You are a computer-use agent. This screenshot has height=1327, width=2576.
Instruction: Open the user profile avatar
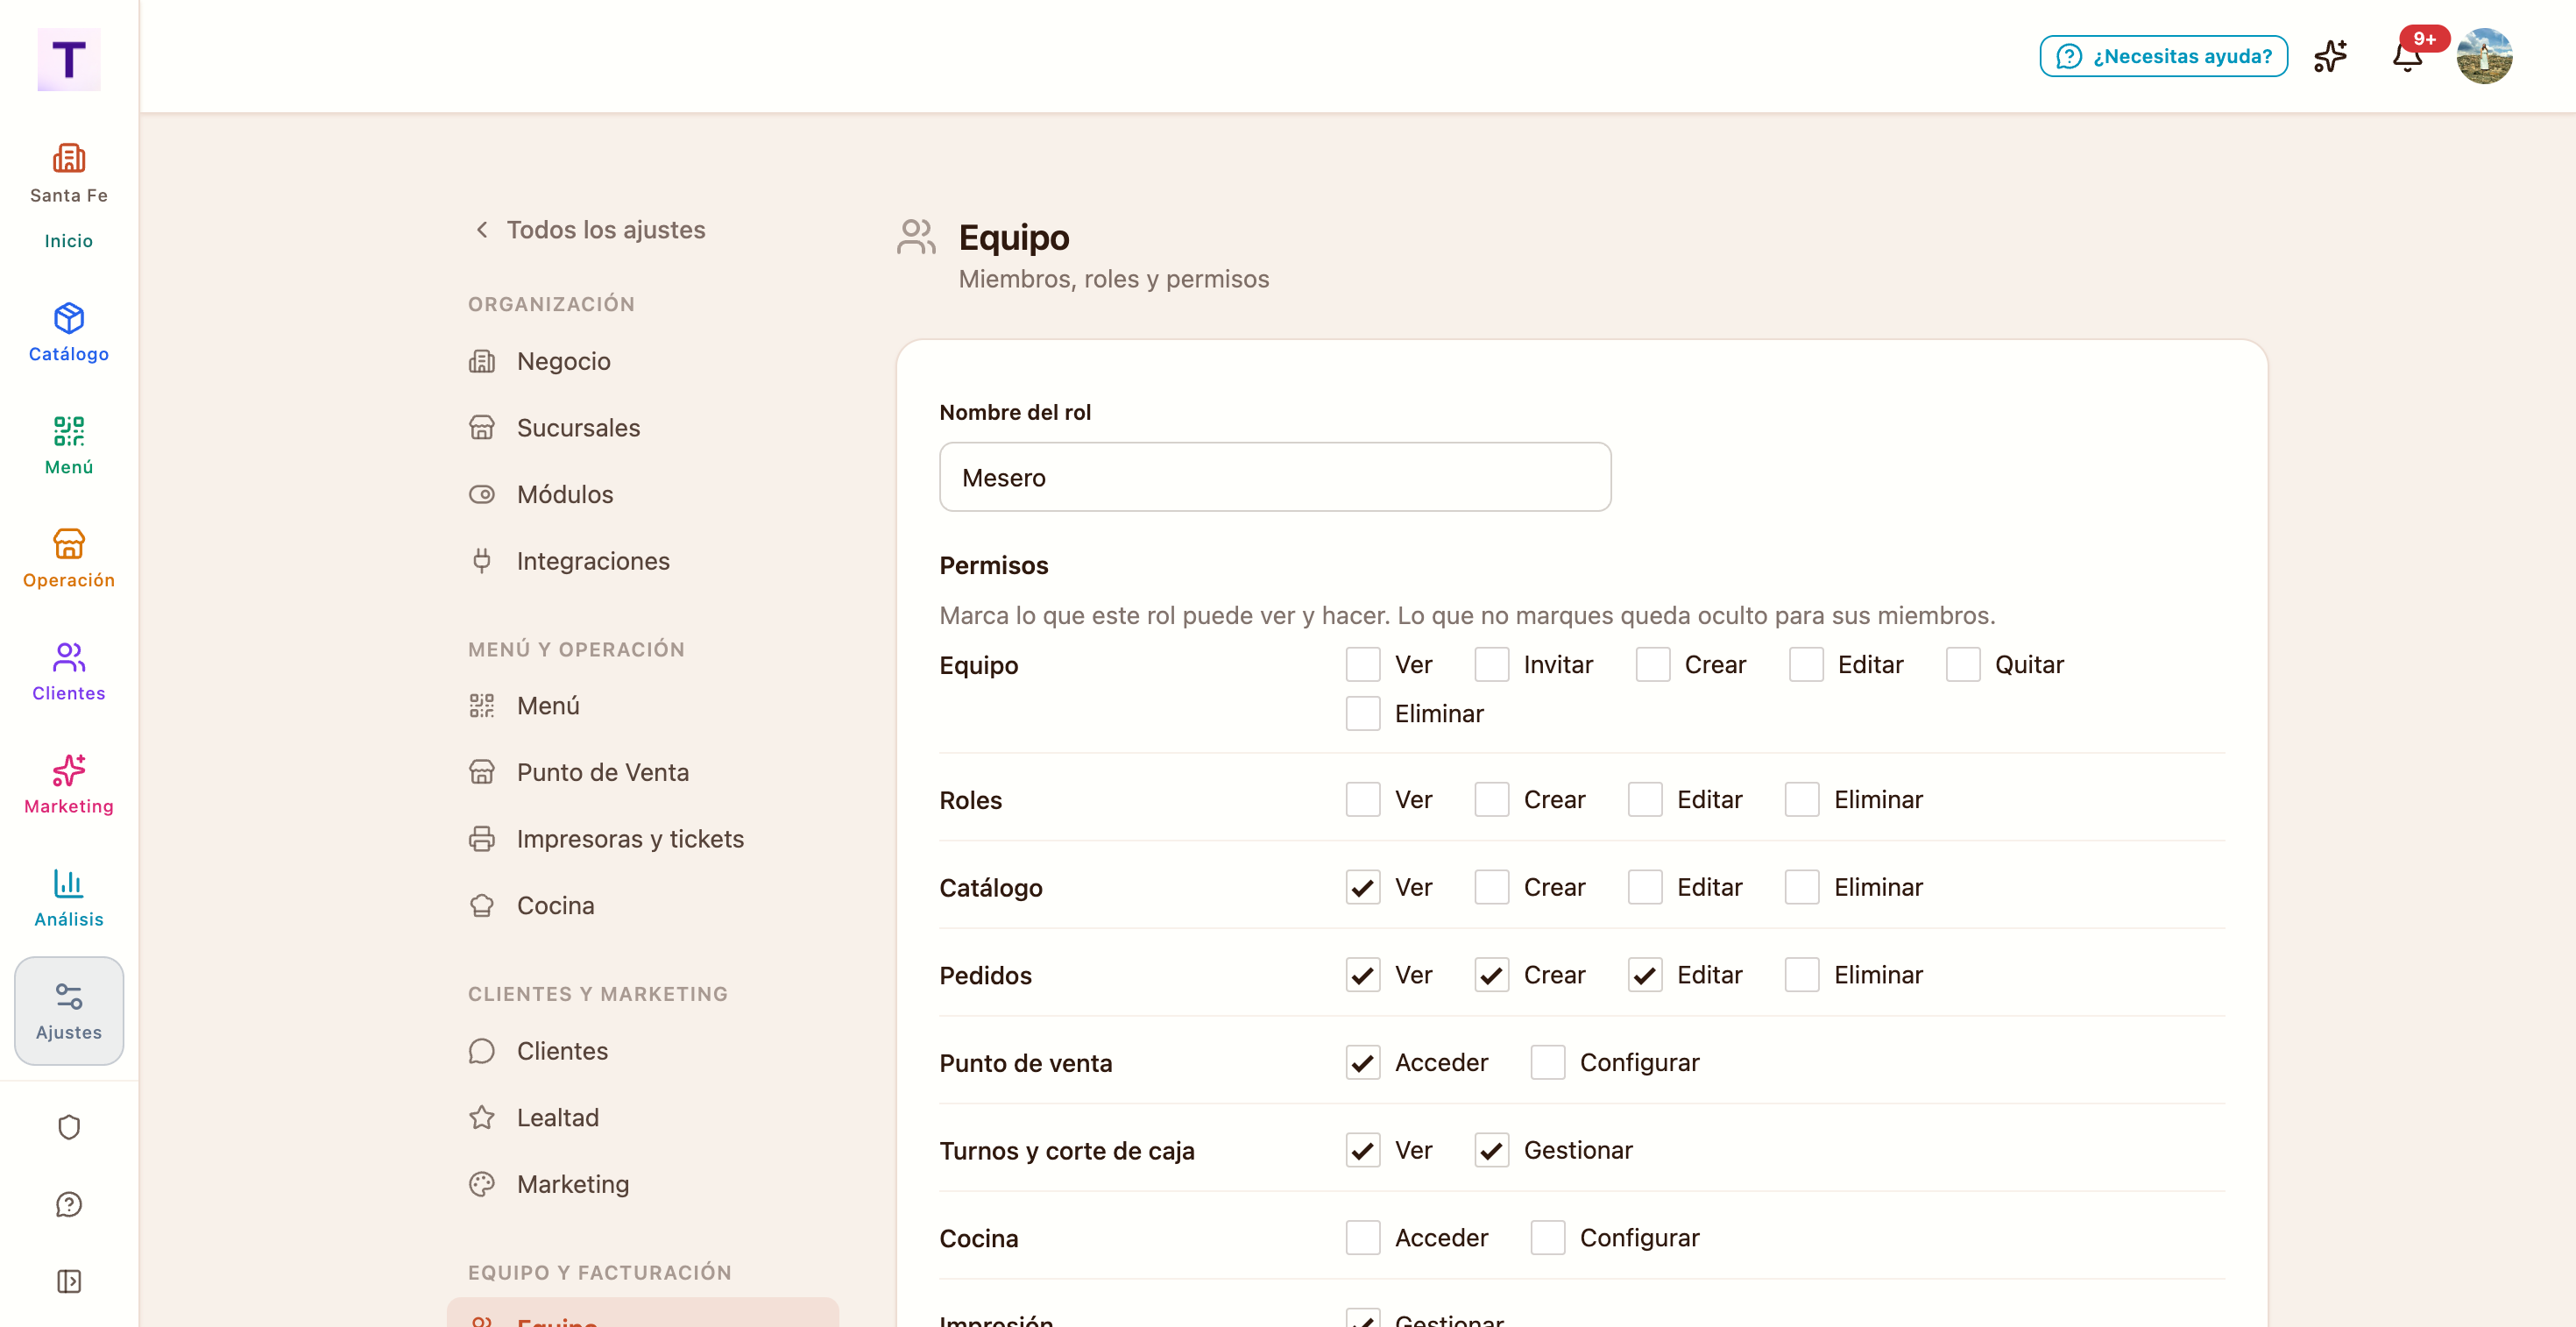2484,56
